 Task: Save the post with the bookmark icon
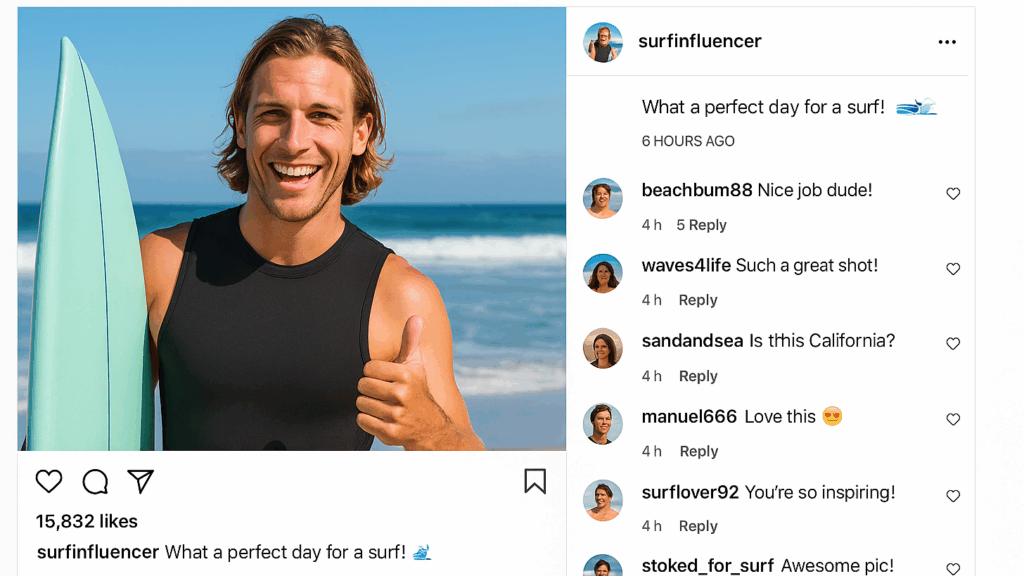click(x=535, y=481)
